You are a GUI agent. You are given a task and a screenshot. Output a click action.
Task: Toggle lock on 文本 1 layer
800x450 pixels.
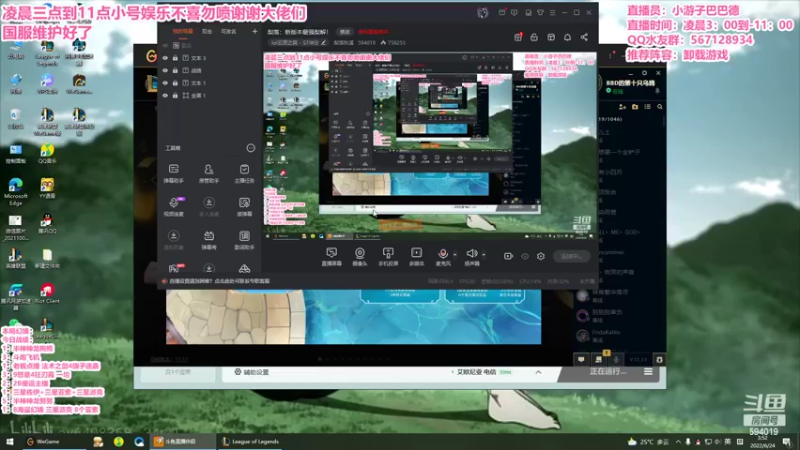175,83
